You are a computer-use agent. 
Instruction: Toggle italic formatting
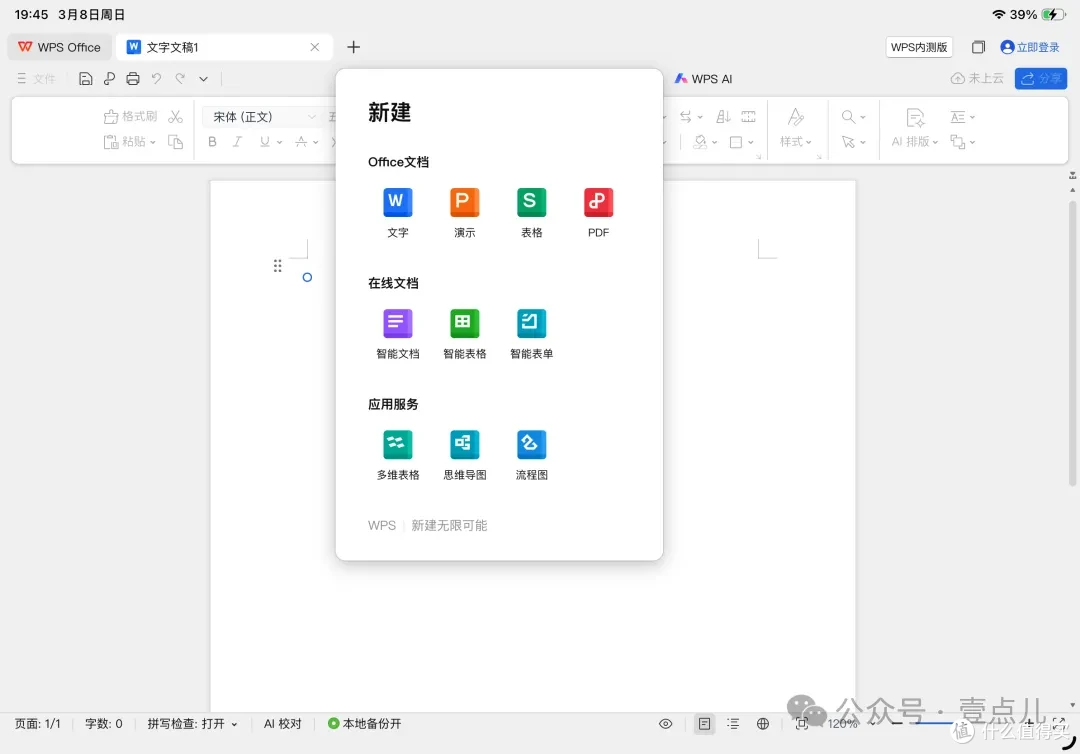tap(237, 141)
